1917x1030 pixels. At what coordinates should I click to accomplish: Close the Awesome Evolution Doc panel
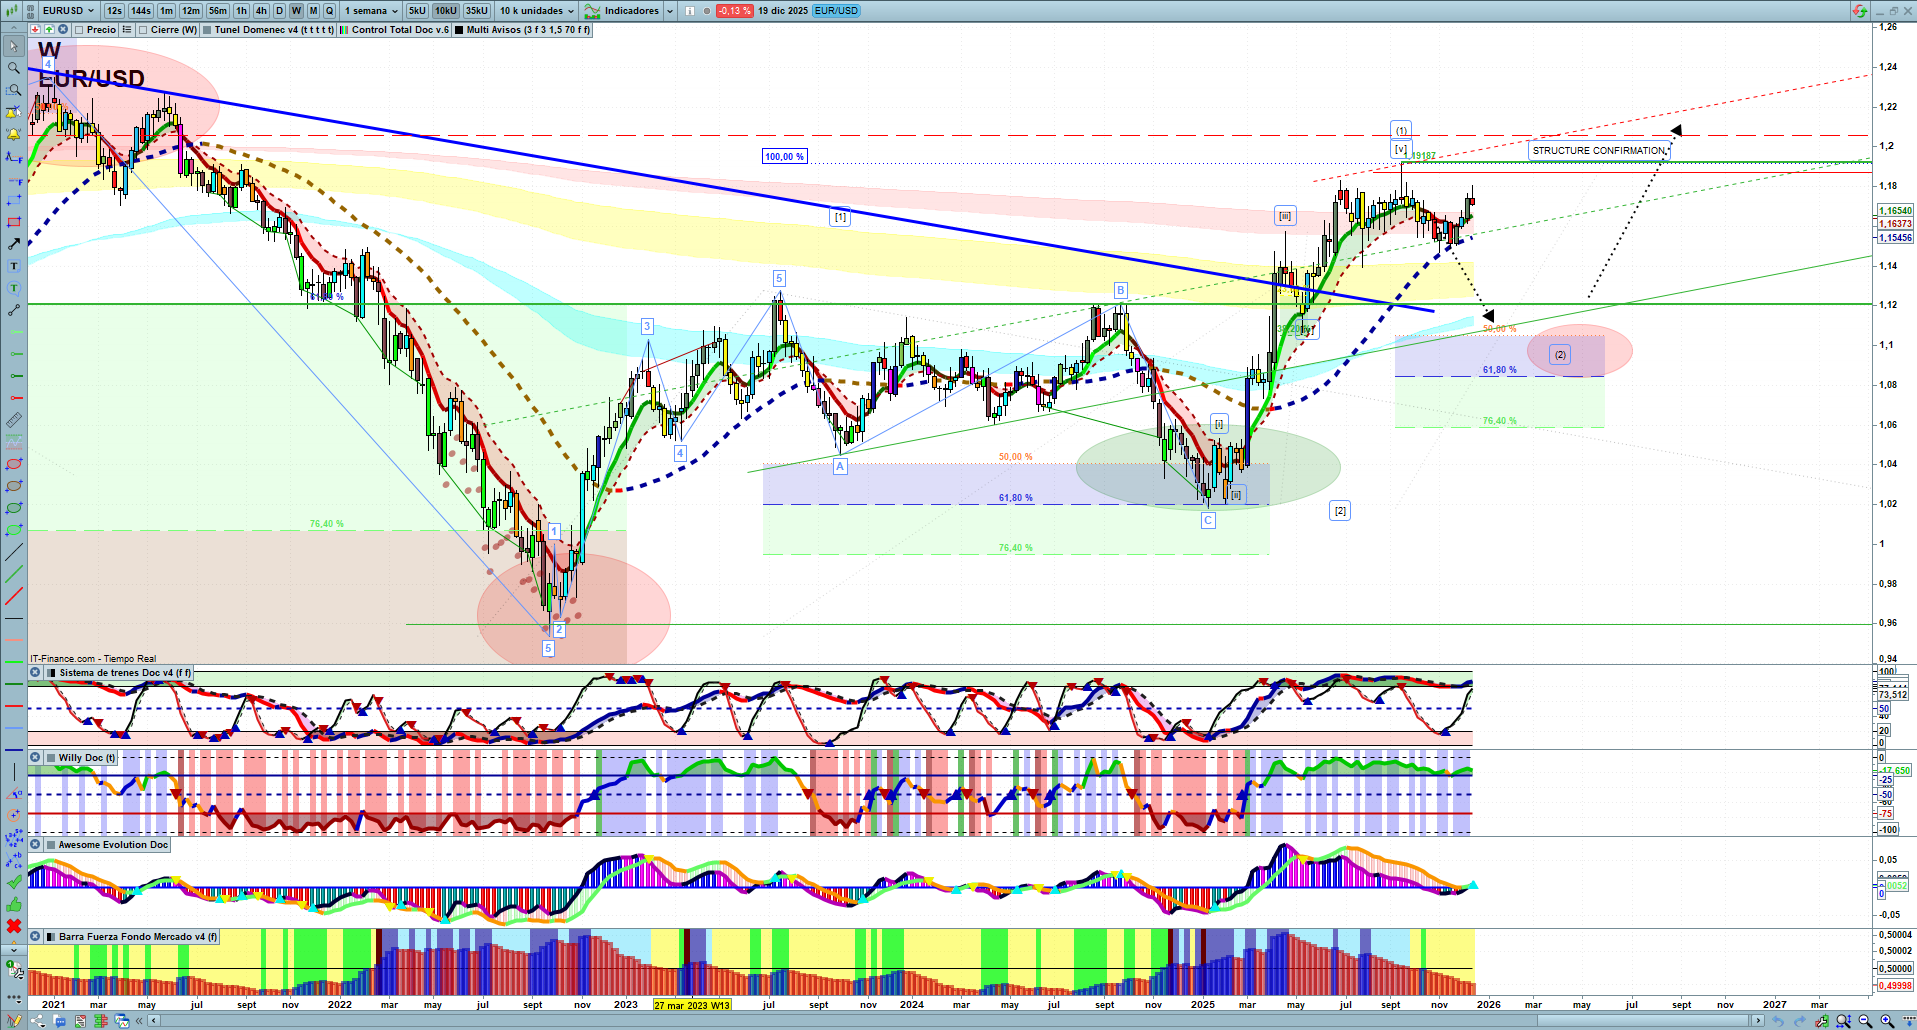click(35, 845)
